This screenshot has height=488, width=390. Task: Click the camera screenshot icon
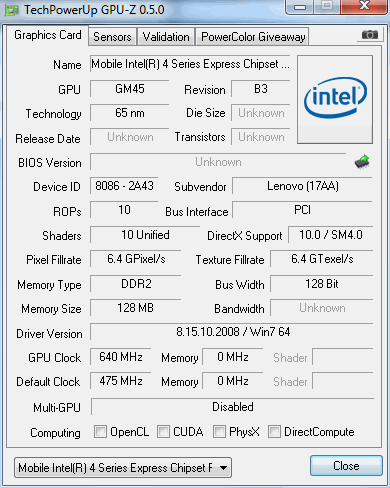pyautogui.click(x=370, y=35)
